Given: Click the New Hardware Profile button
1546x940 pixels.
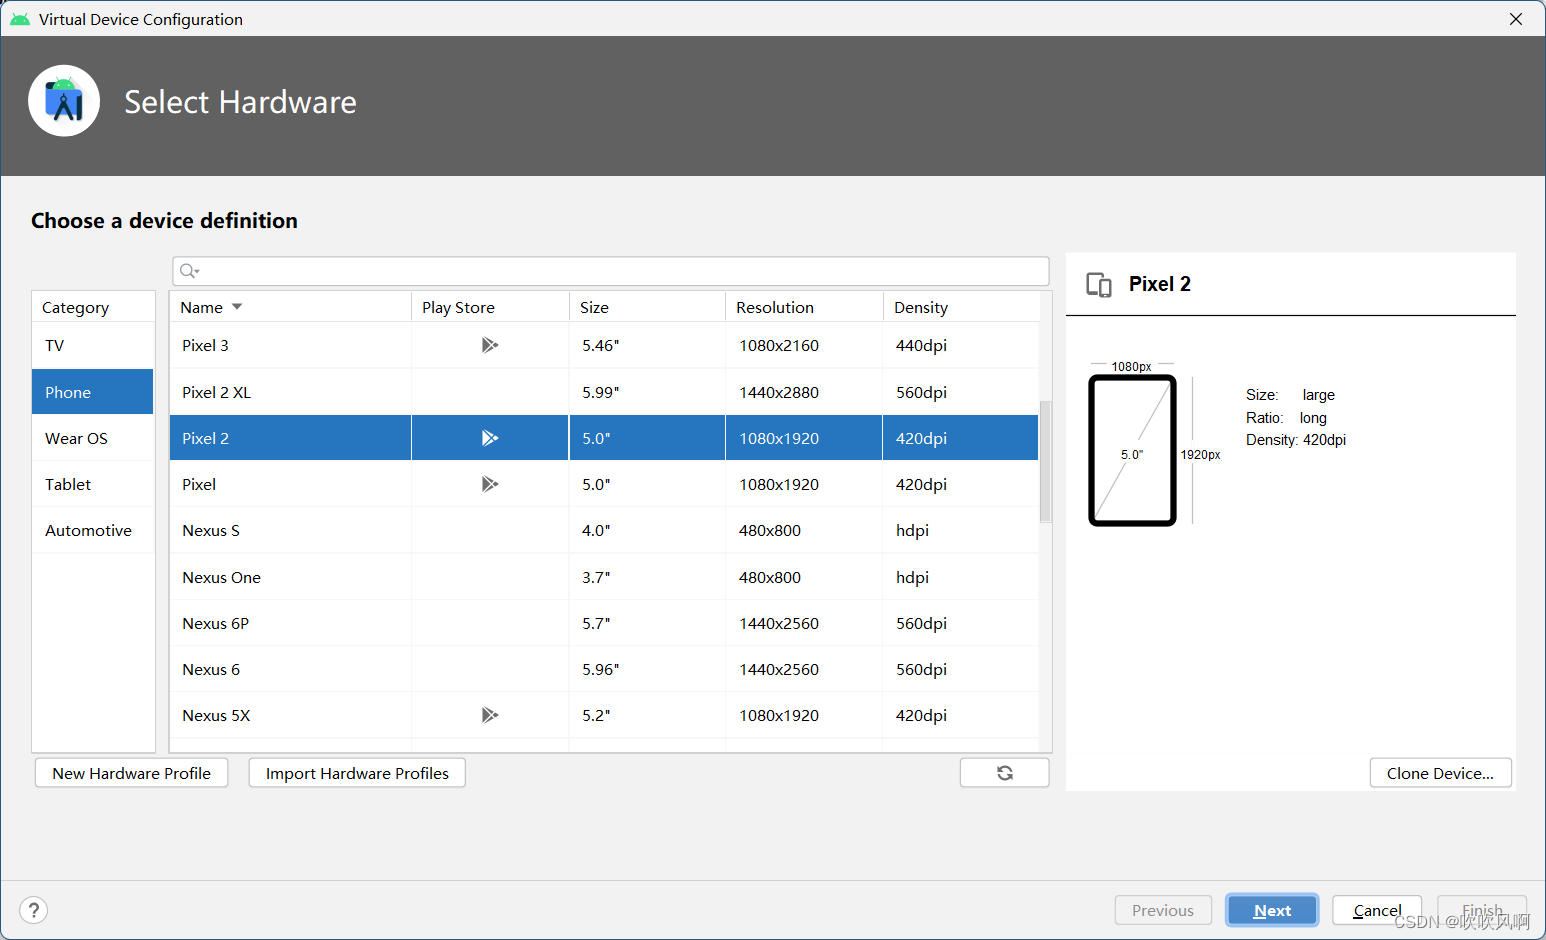Looking at the screenshot, I should click(x=131, y=773).
